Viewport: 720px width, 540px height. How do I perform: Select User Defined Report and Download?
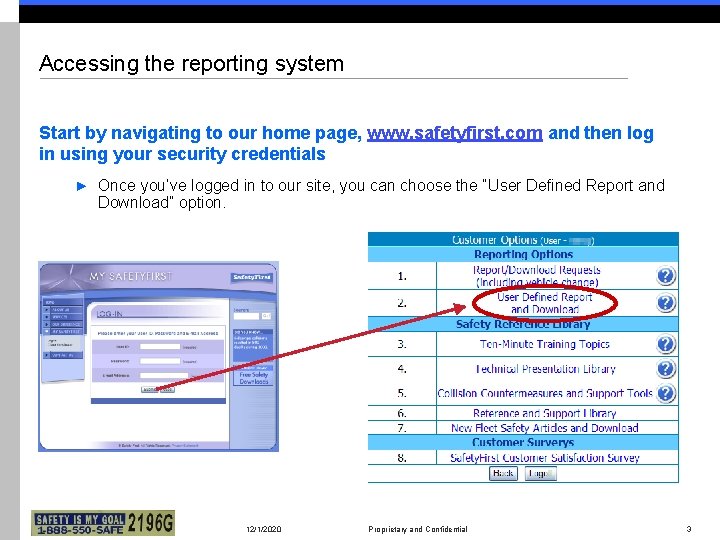click(545, 303)
